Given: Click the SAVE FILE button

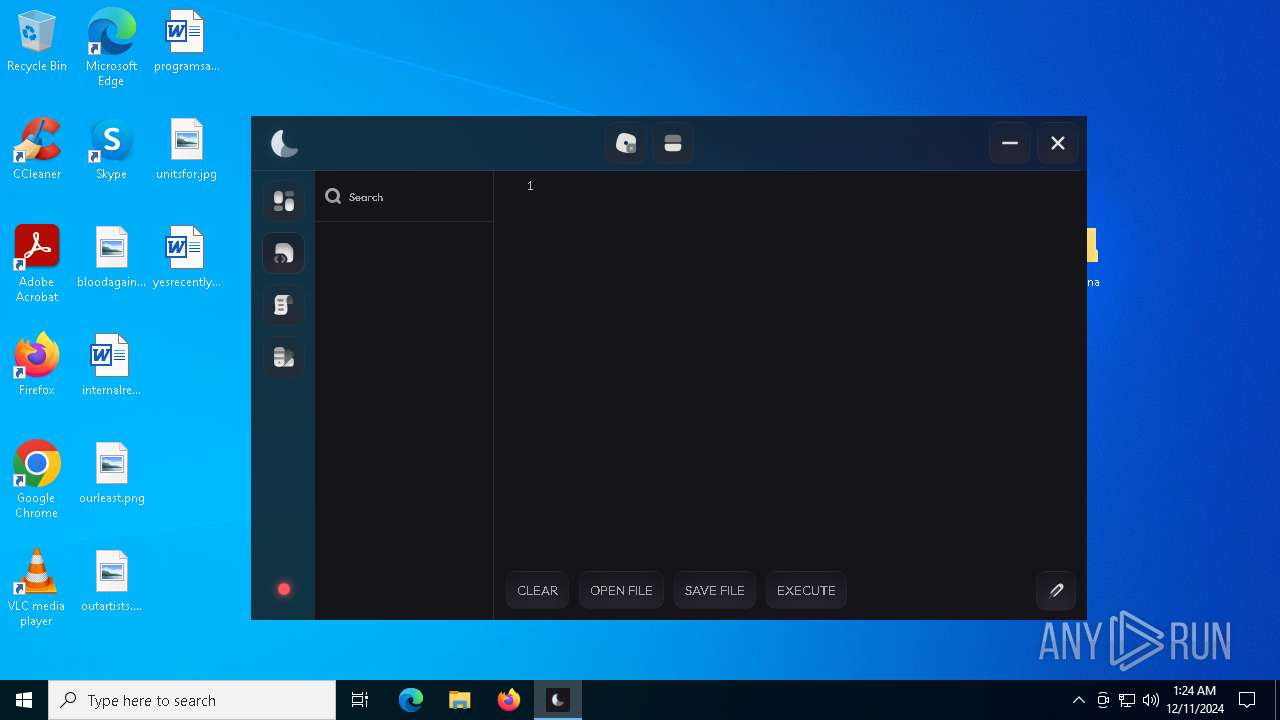Looking at the screenshot, I should pos(715,590).
